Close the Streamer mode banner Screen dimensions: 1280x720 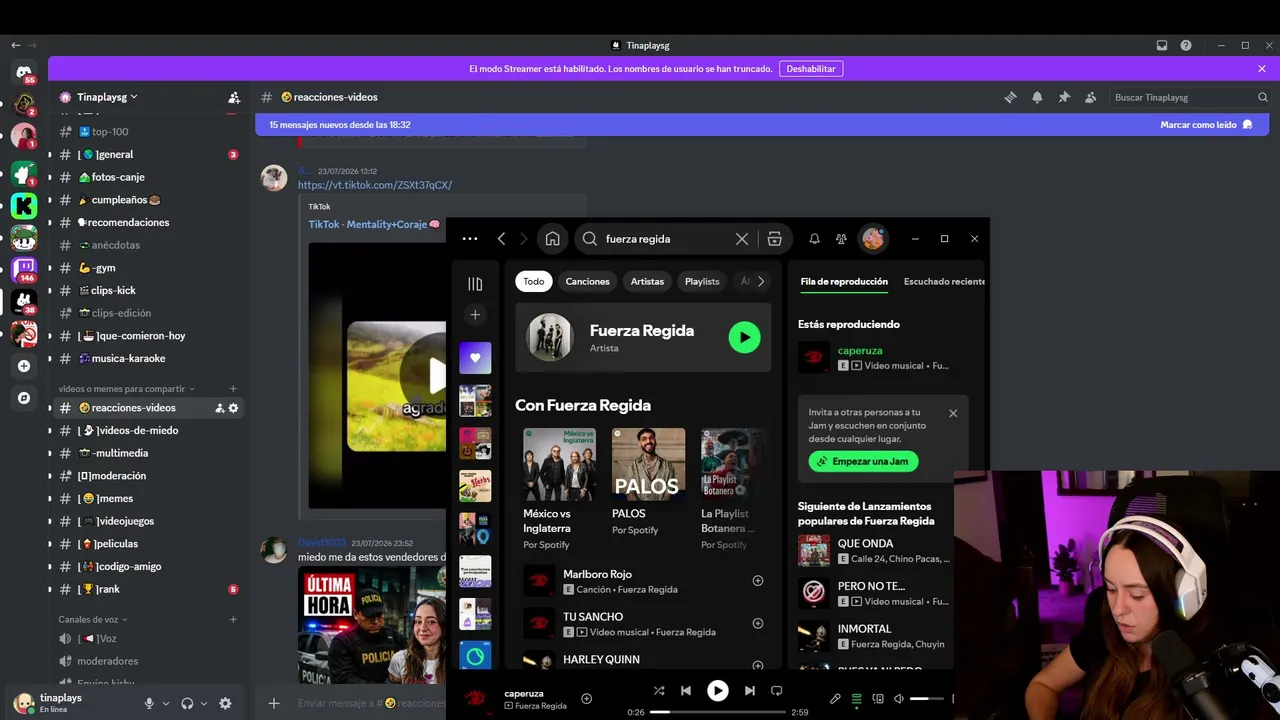coord(1262,69)
